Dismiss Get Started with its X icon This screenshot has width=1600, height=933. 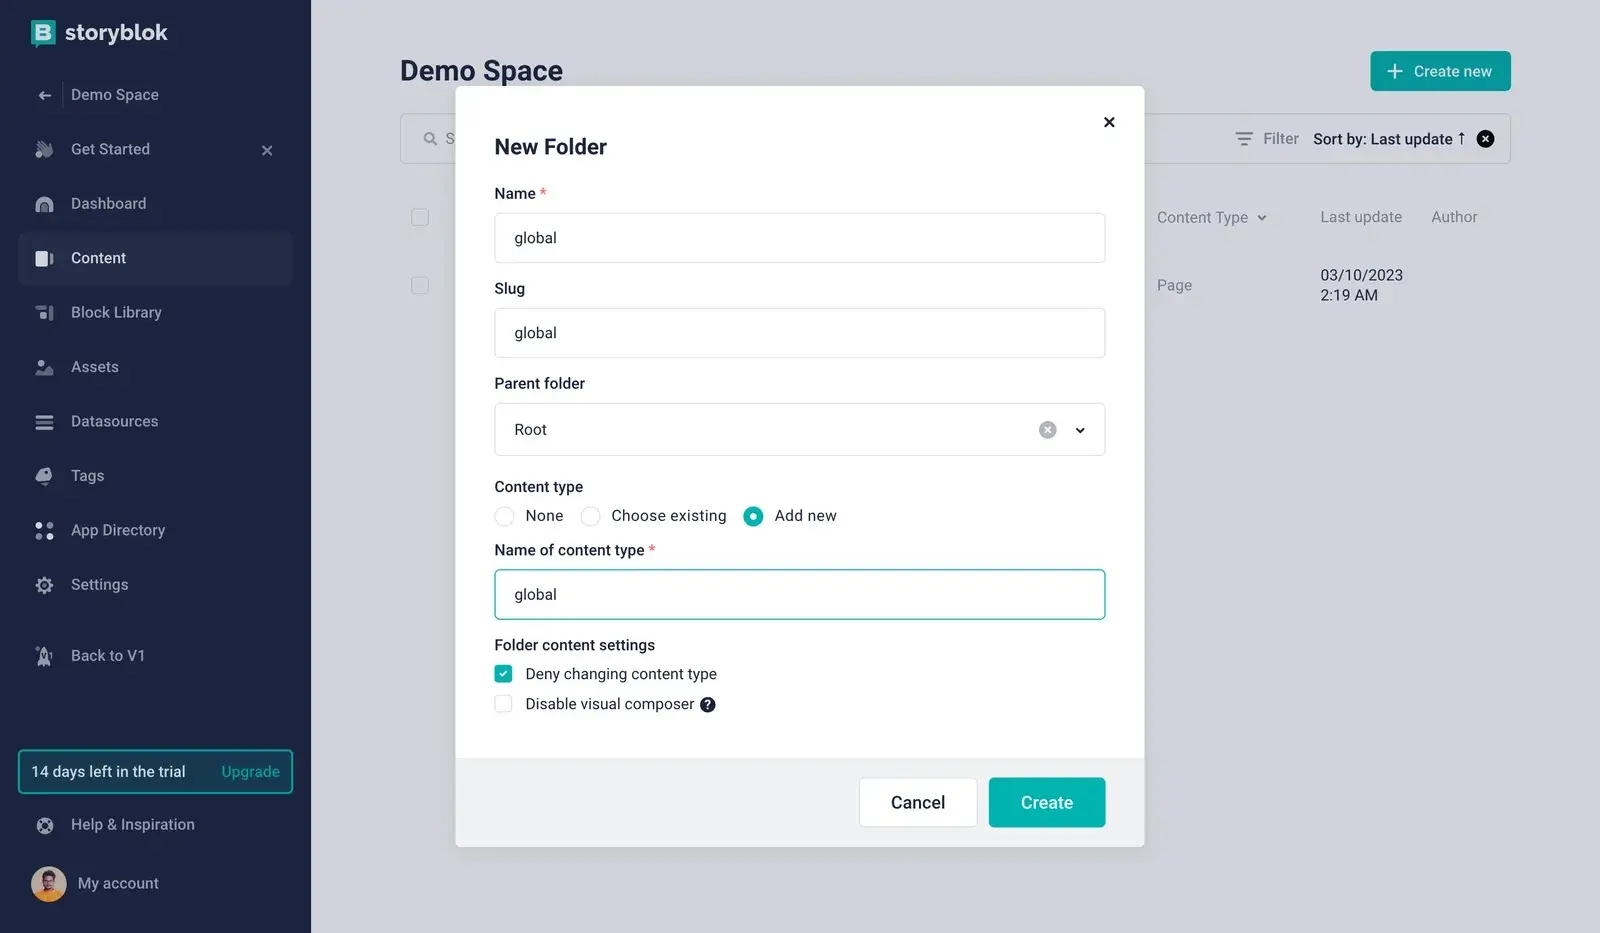267,150
